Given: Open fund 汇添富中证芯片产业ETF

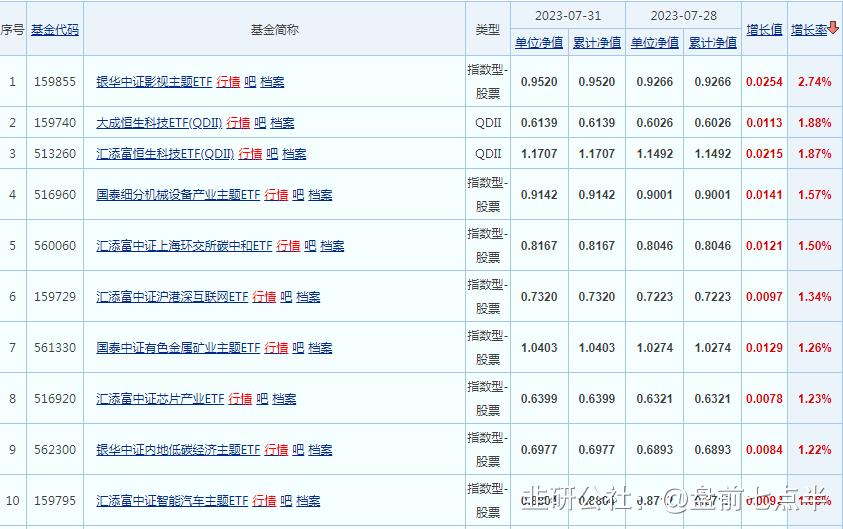Looking at the screenshot, I should coord(160,399).
